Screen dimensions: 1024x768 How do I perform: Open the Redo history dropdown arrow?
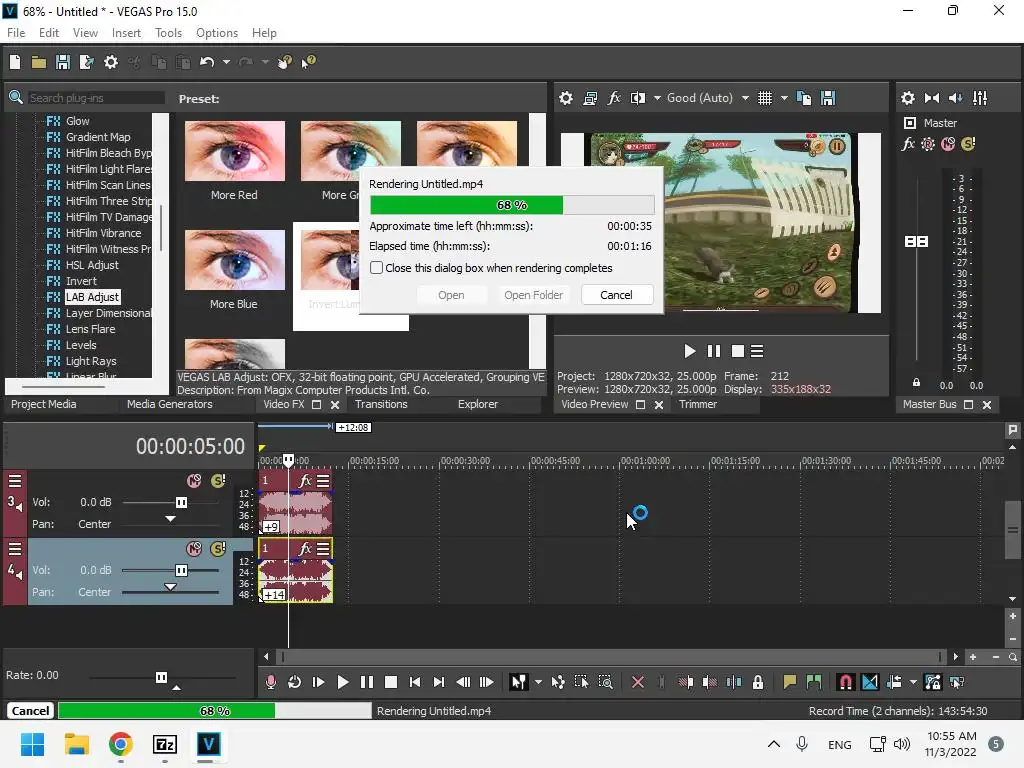point(264,62)
